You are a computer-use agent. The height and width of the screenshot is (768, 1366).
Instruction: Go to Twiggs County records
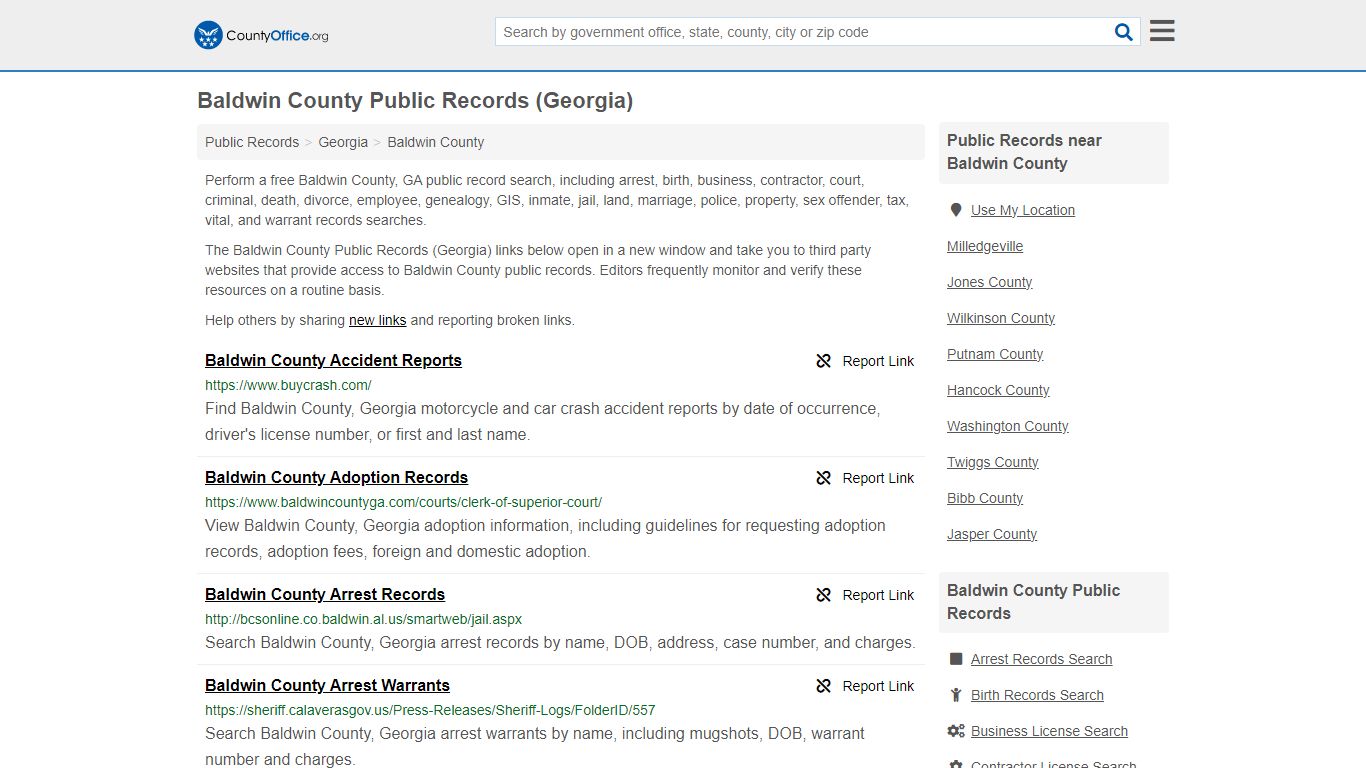point(993,462)
